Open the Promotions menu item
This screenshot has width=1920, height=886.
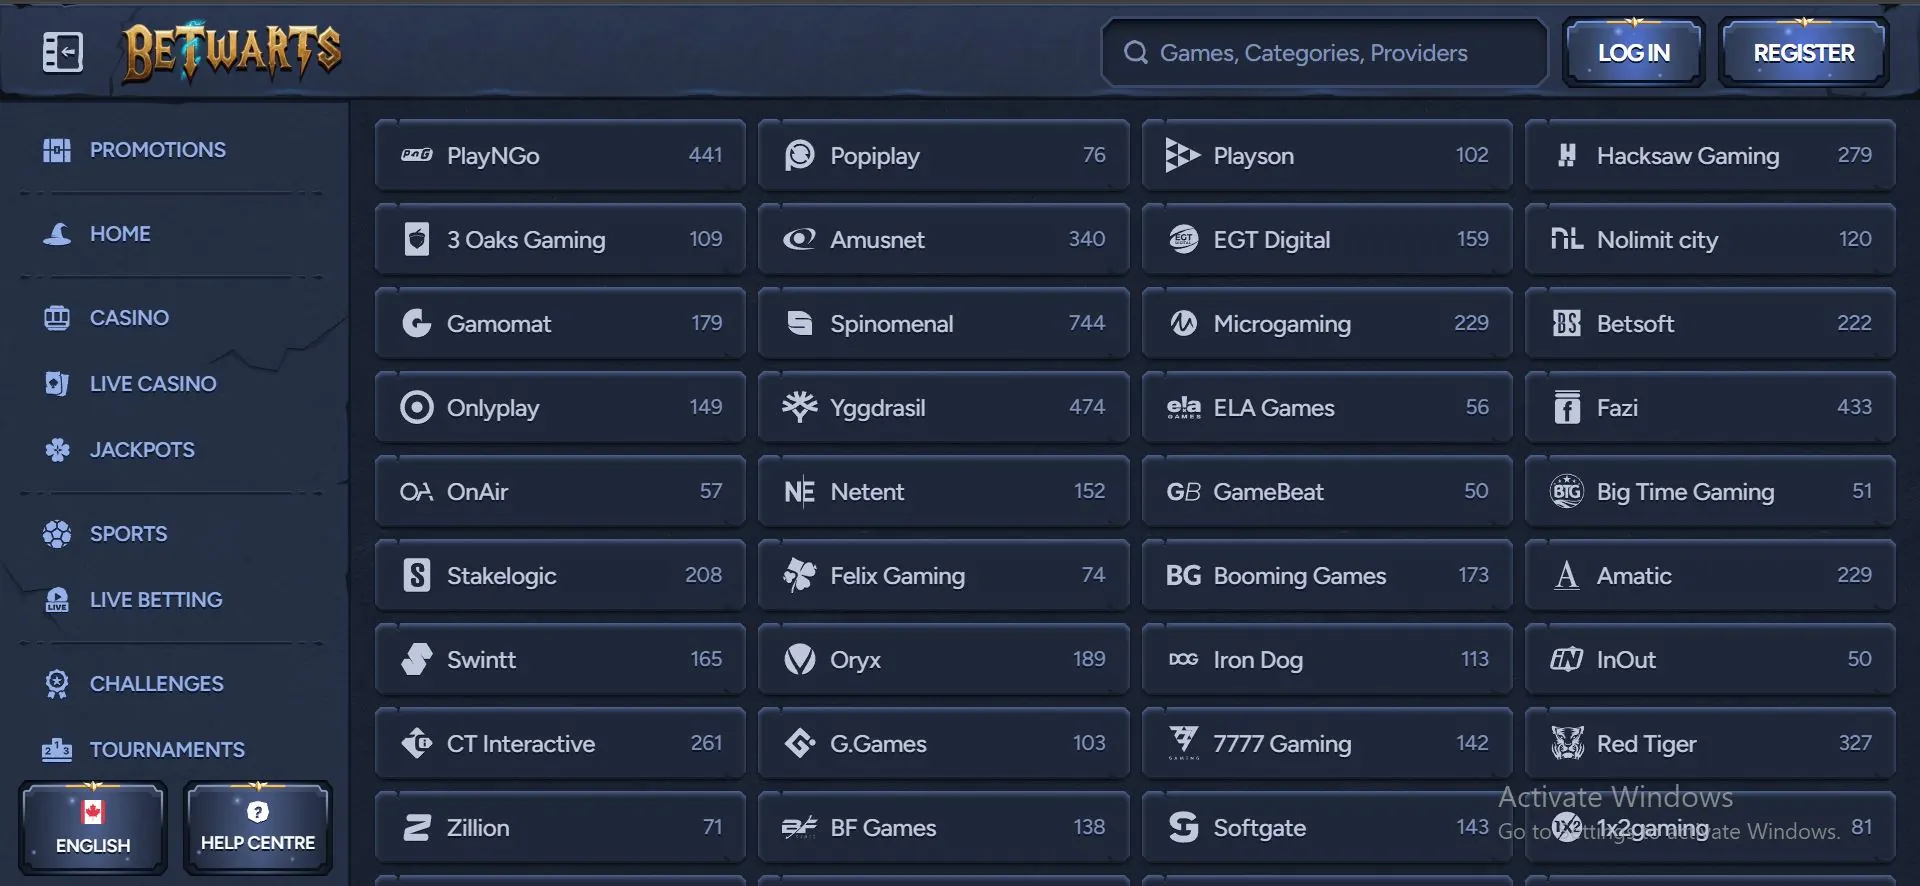coord(157,150)
